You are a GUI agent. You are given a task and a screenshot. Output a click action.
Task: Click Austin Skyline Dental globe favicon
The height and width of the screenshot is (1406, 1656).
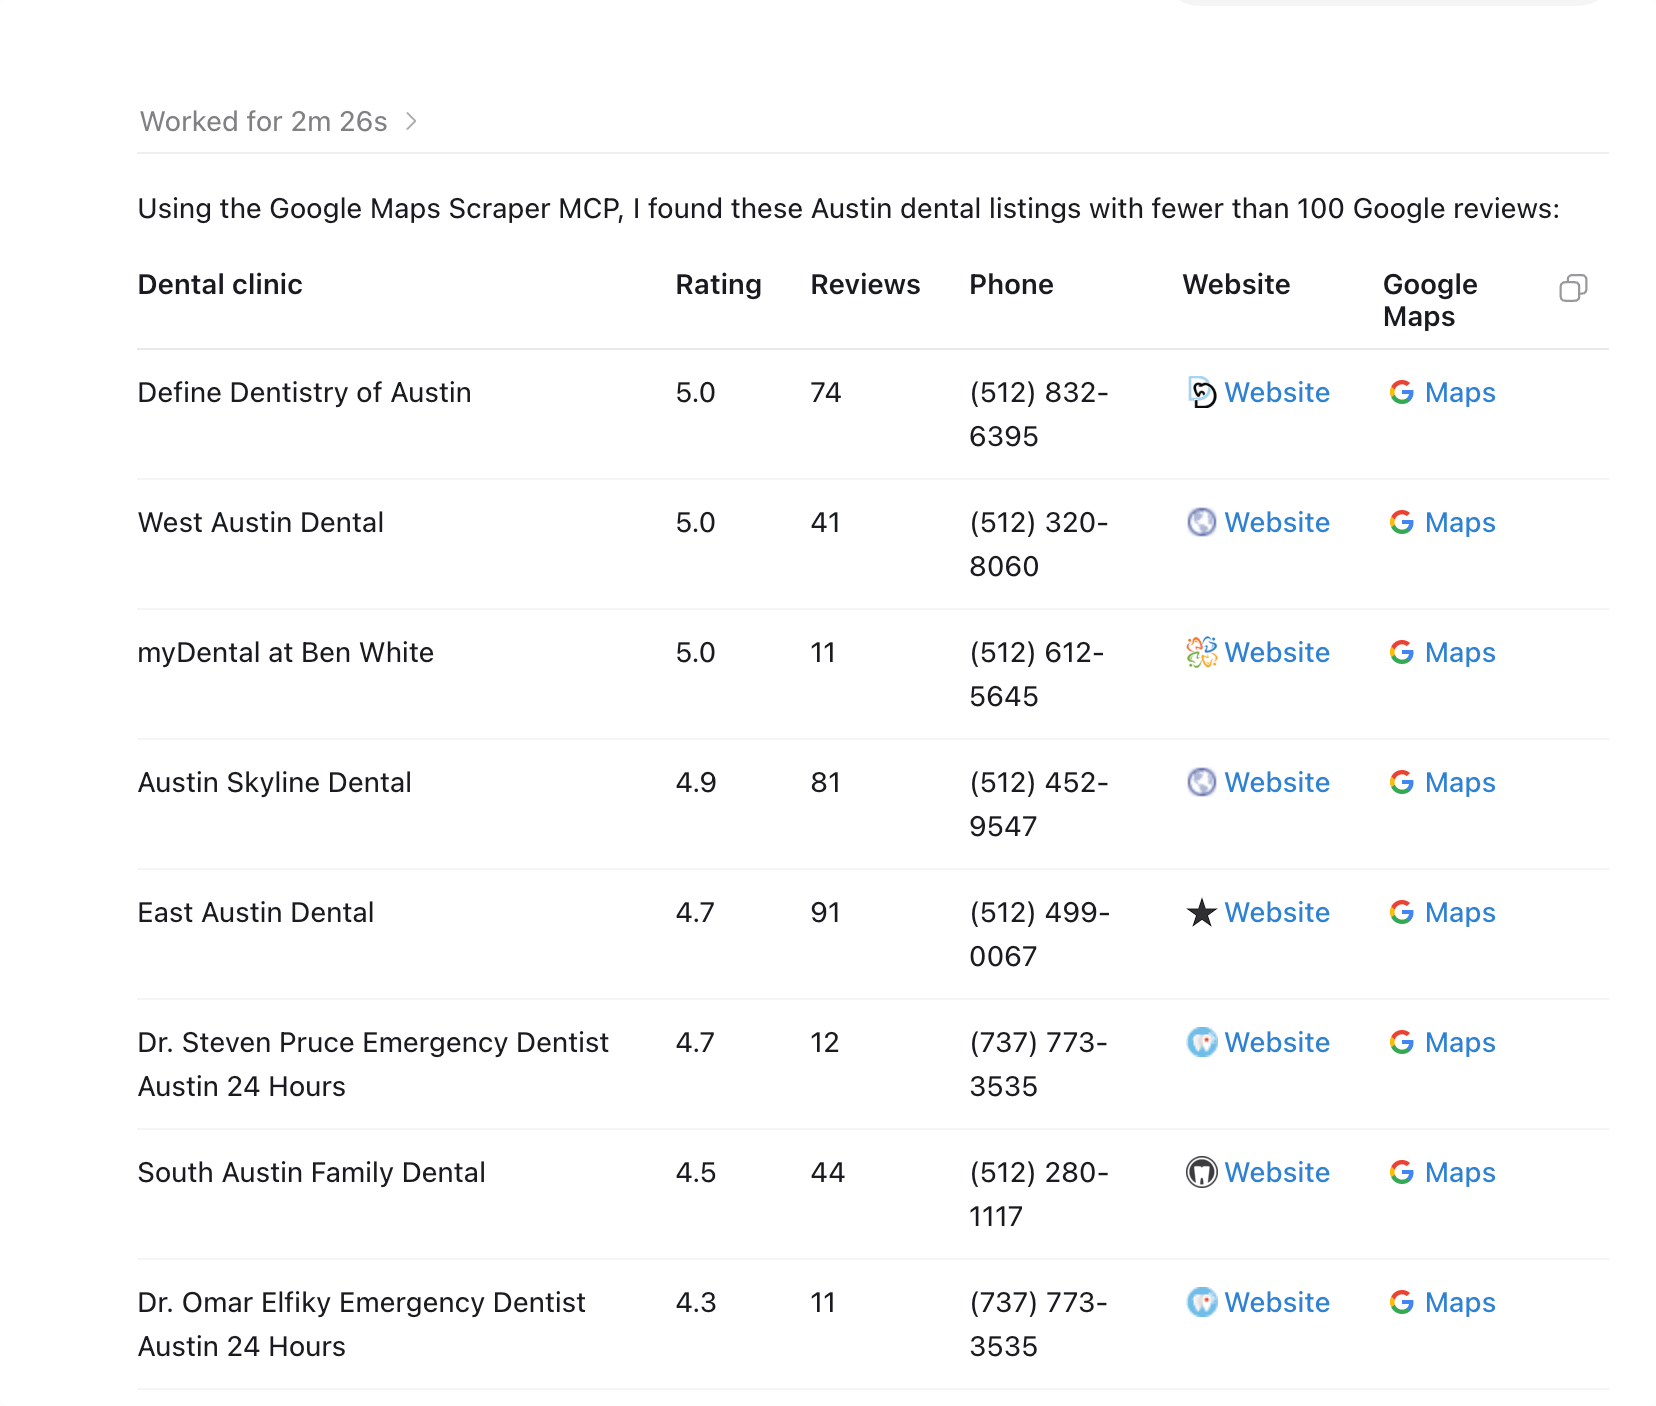1202,783
